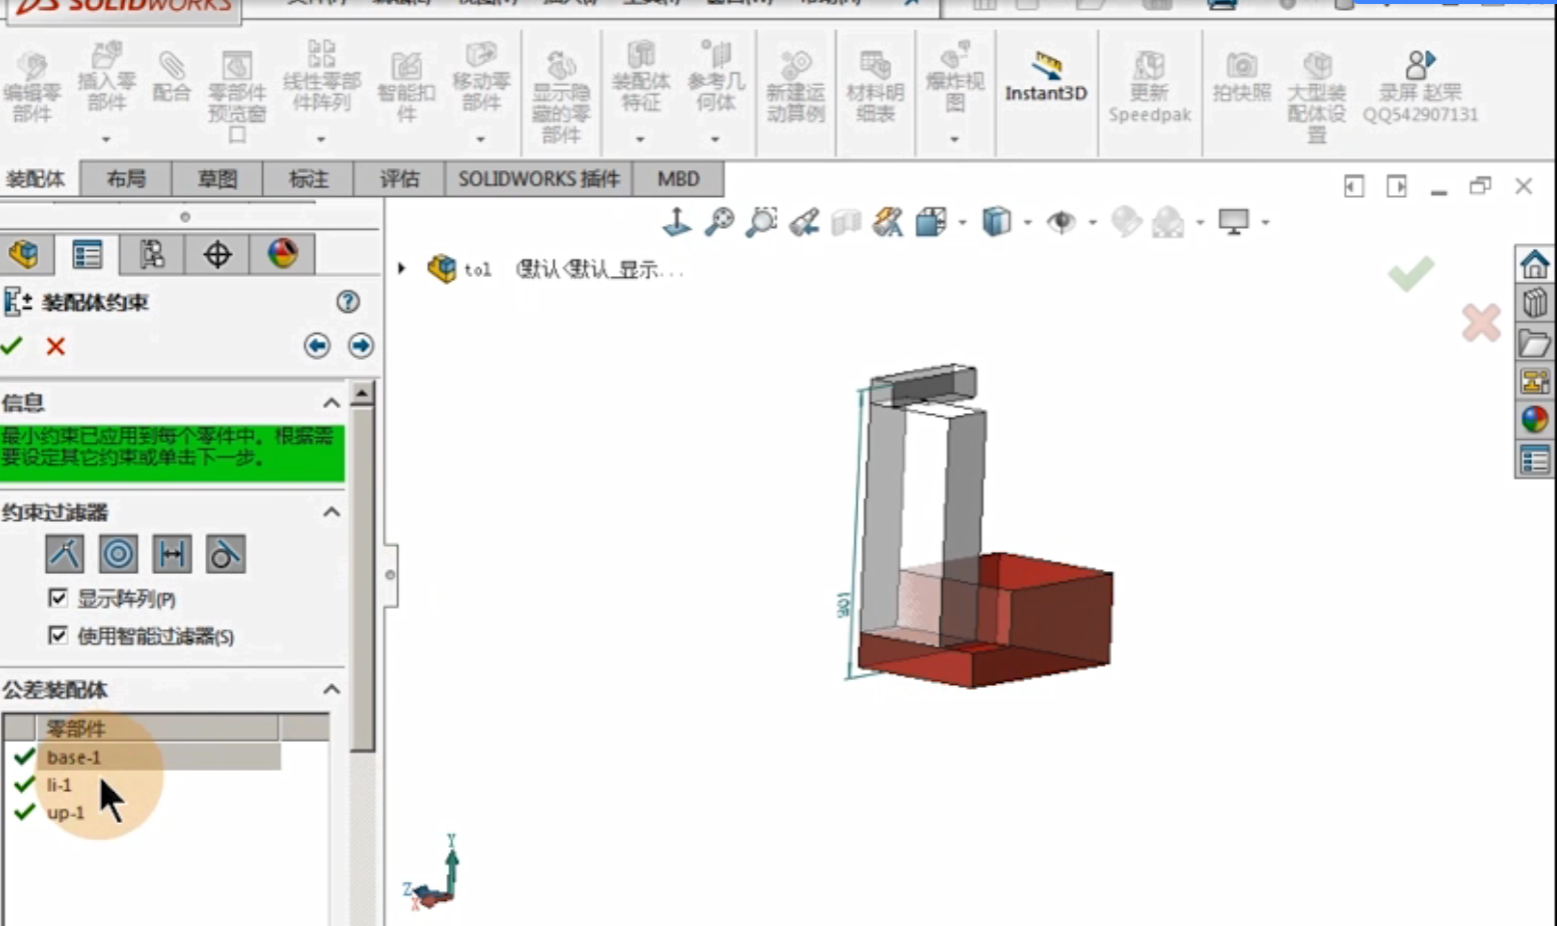Collapse the 约束过滤器 section

331,512
